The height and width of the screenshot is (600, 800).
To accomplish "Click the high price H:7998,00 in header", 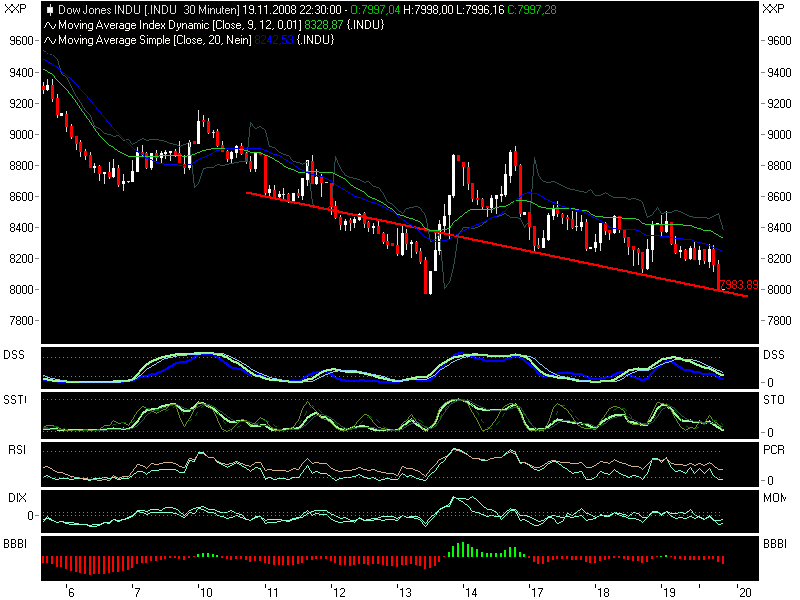I will click(x=428, y=10).
